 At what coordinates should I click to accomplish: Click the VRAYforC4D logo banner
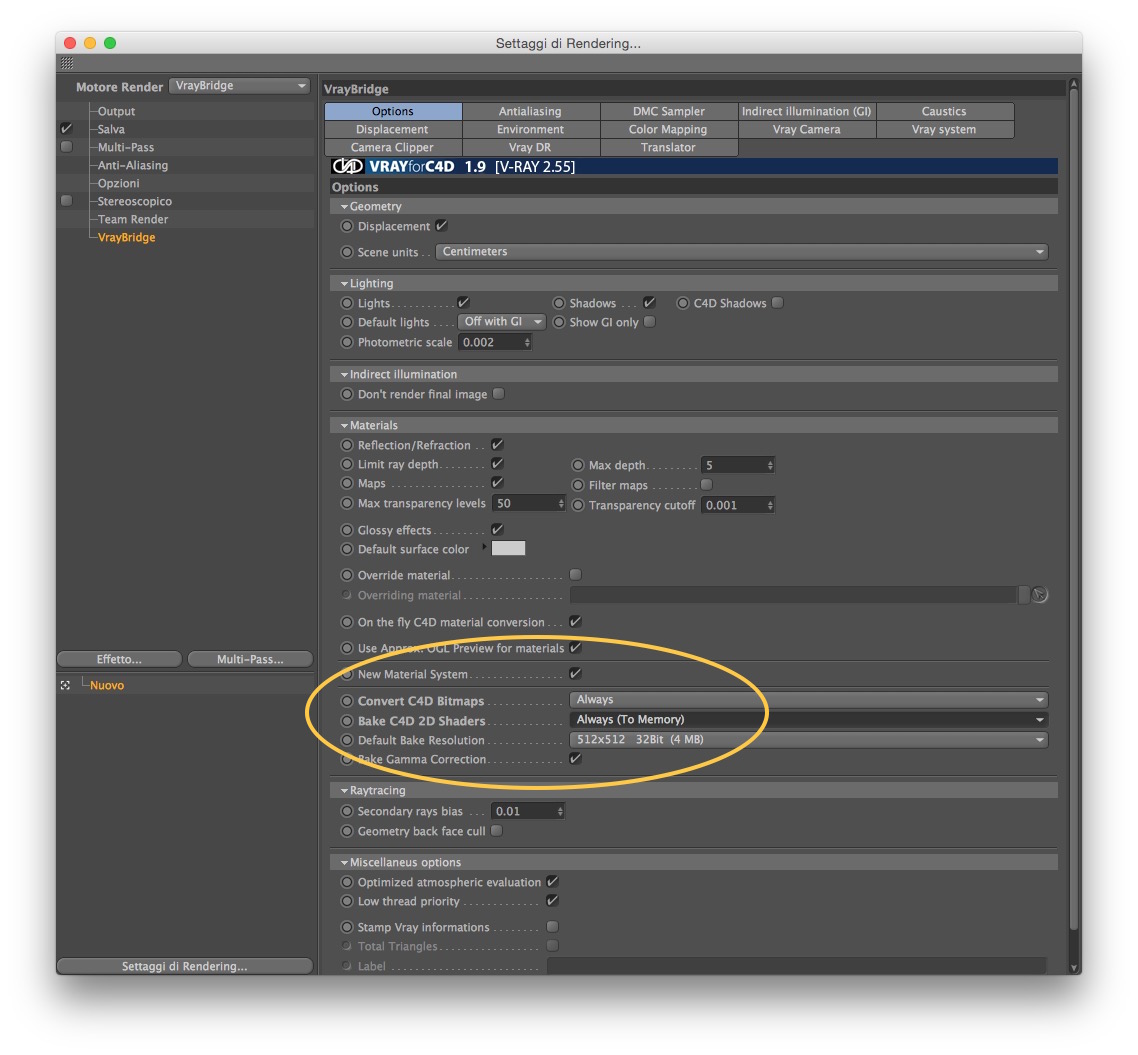click(x=693, y=166)
